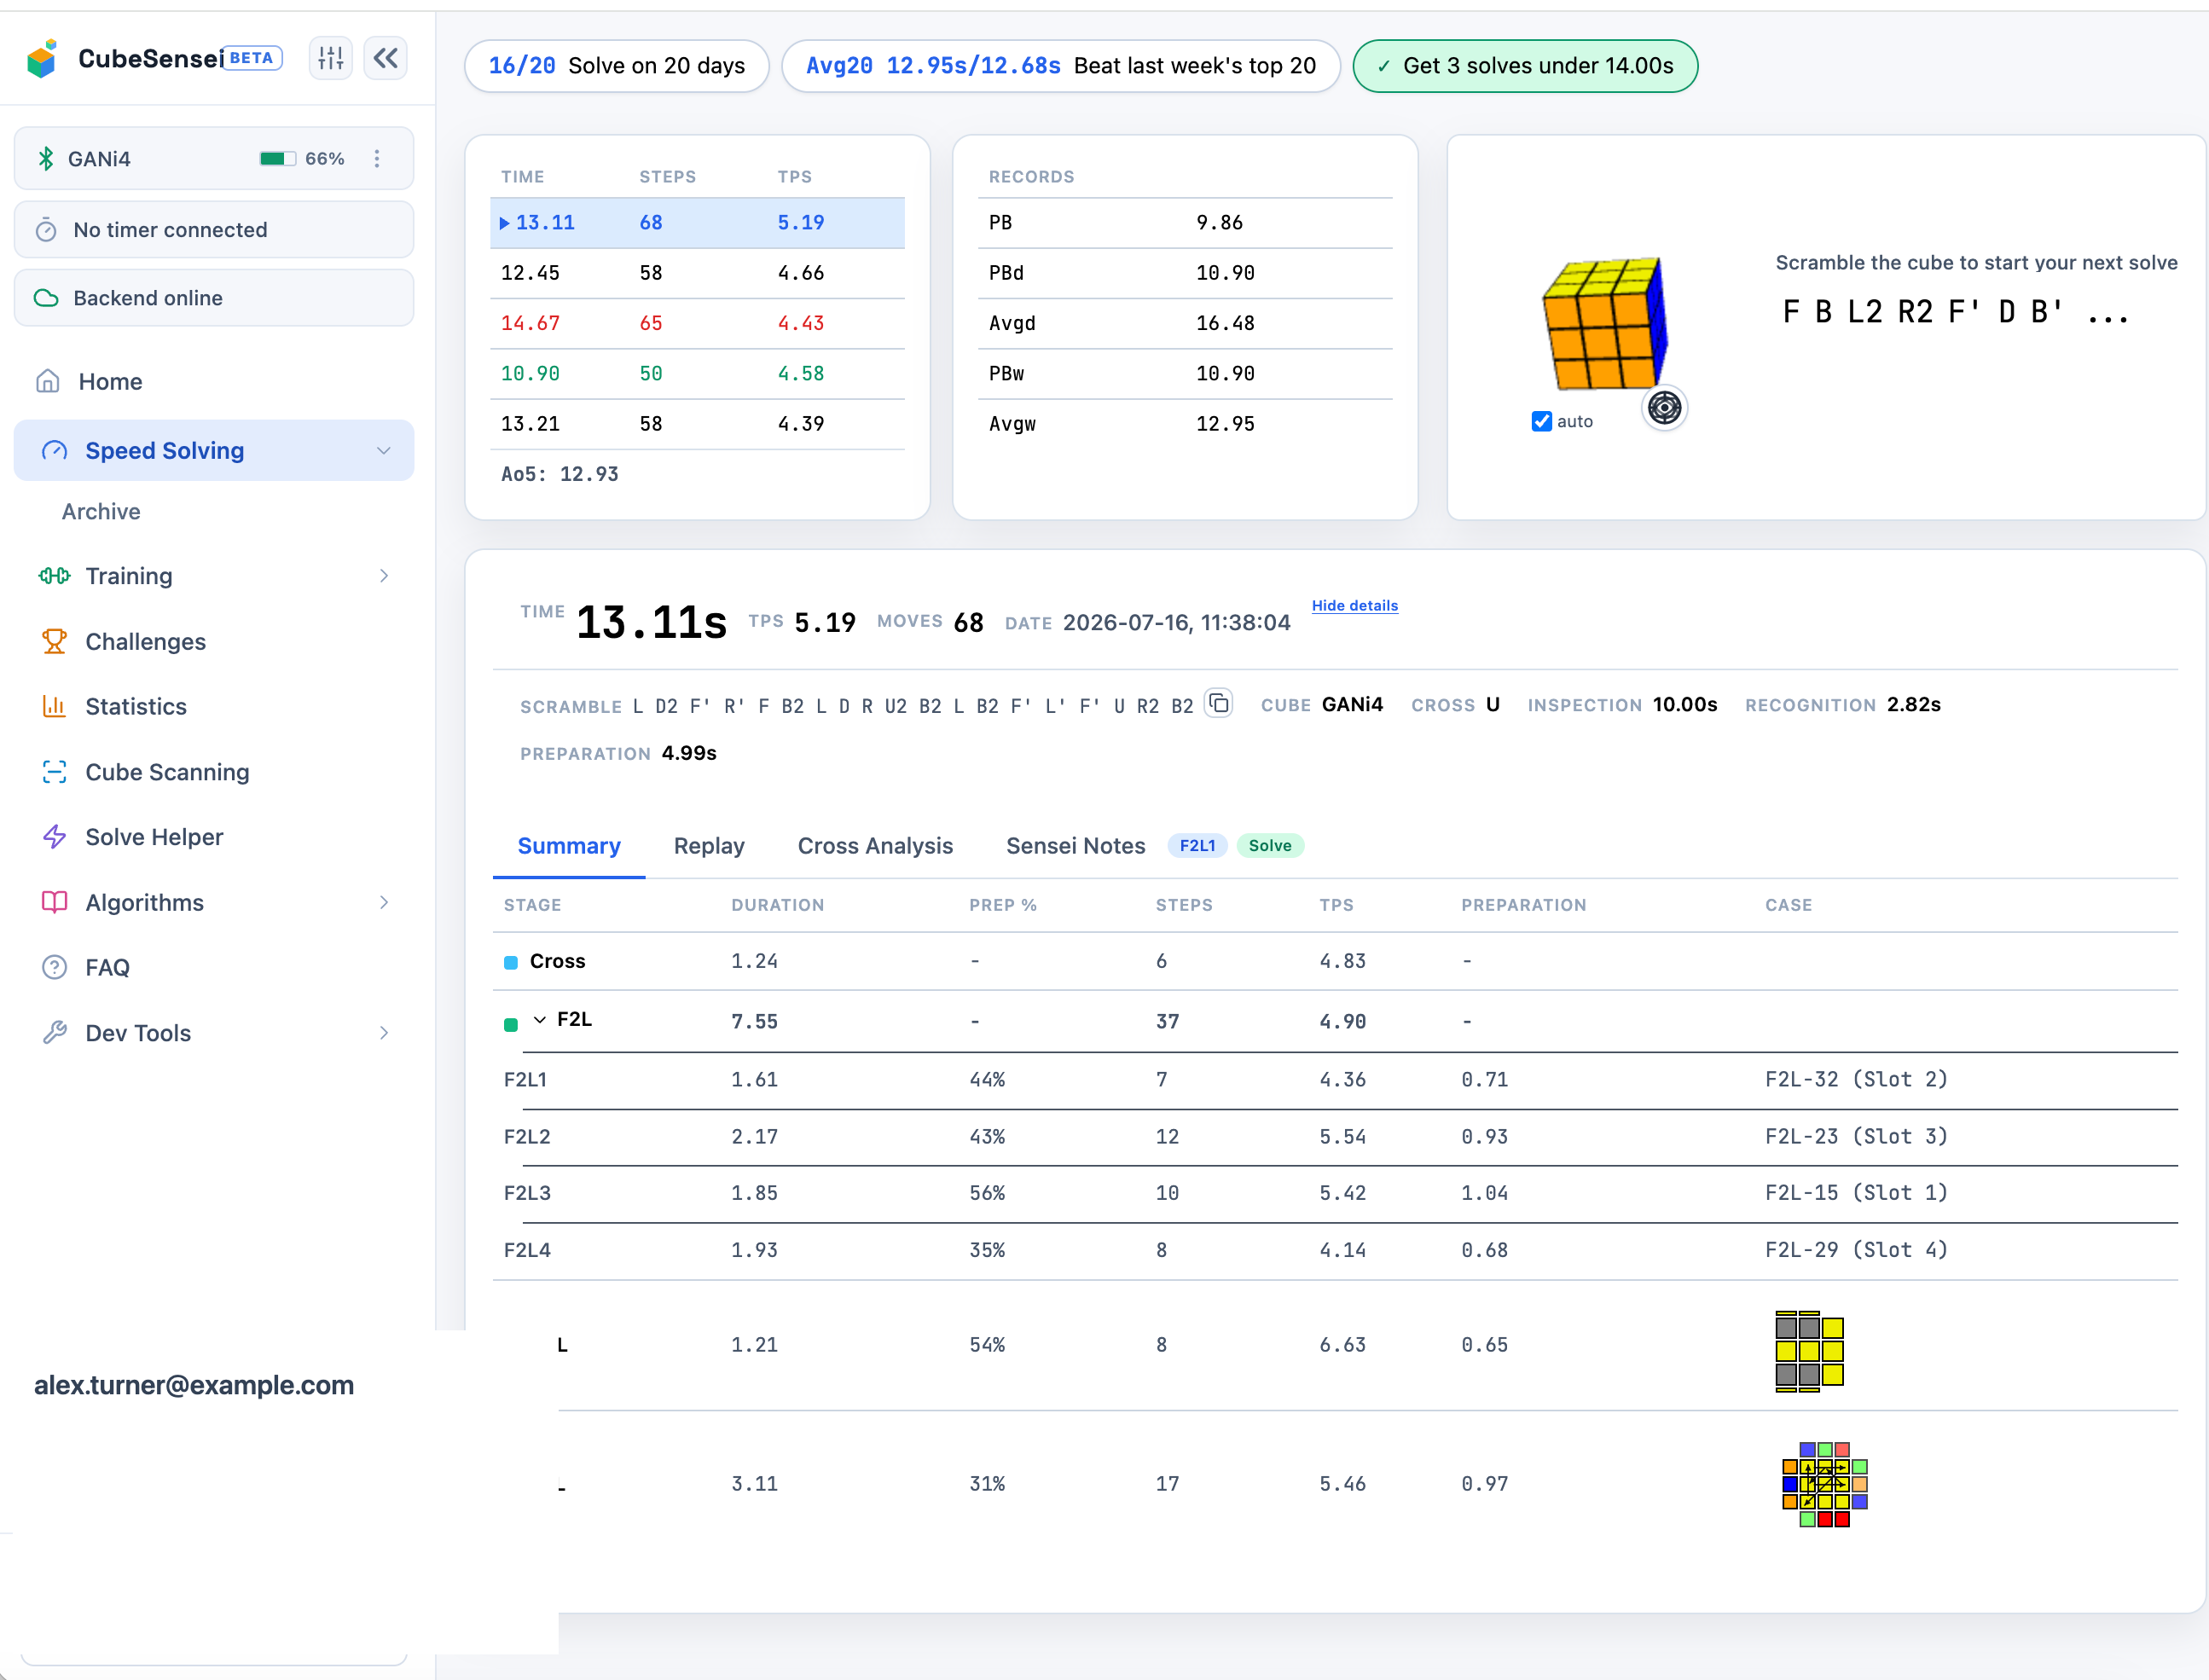
Task: Click the CubeSensei logo icon
Action: point(43,59)
